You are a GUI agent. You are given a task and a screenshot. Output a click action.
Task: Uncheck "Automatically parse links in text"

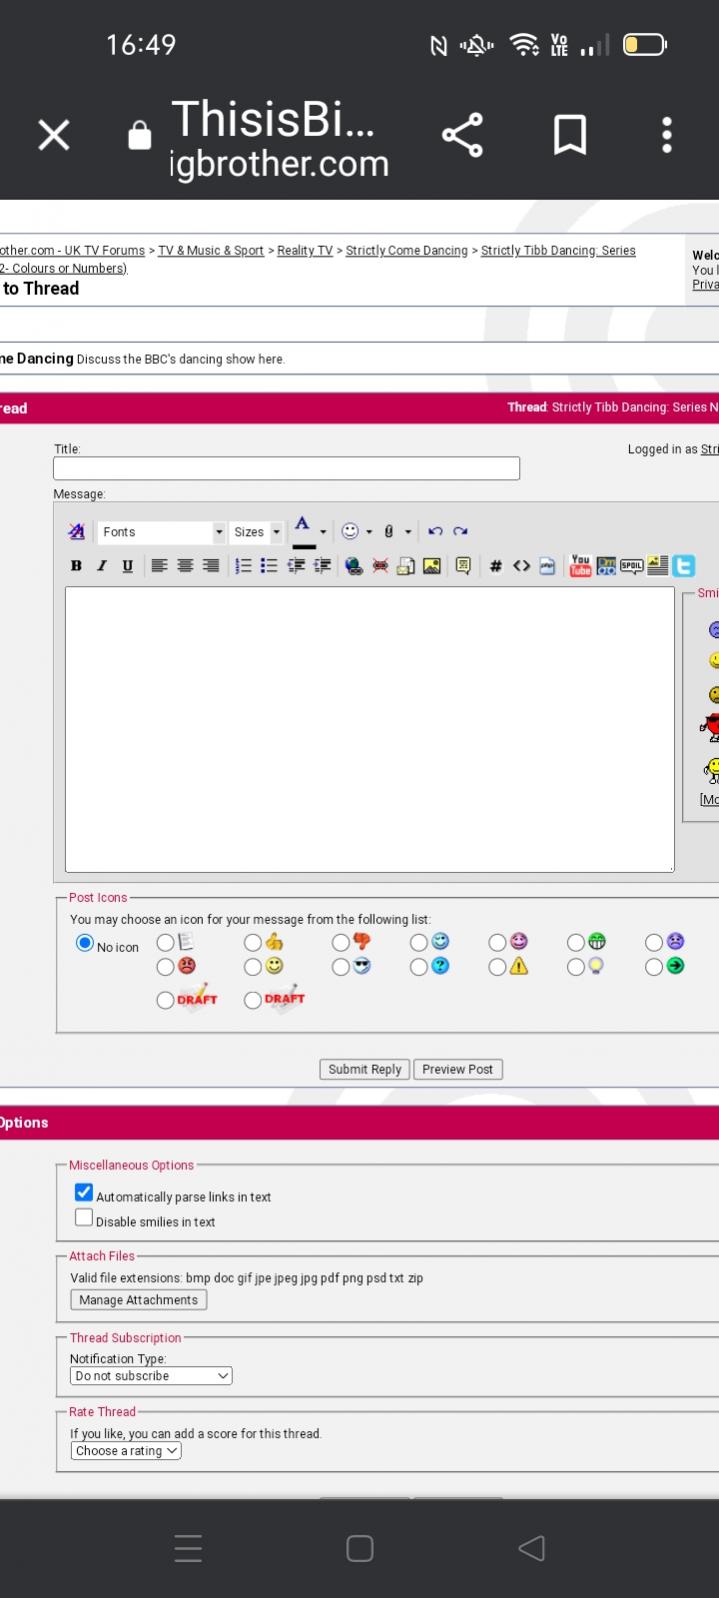pyautogui.click(x=84, y=1192)
